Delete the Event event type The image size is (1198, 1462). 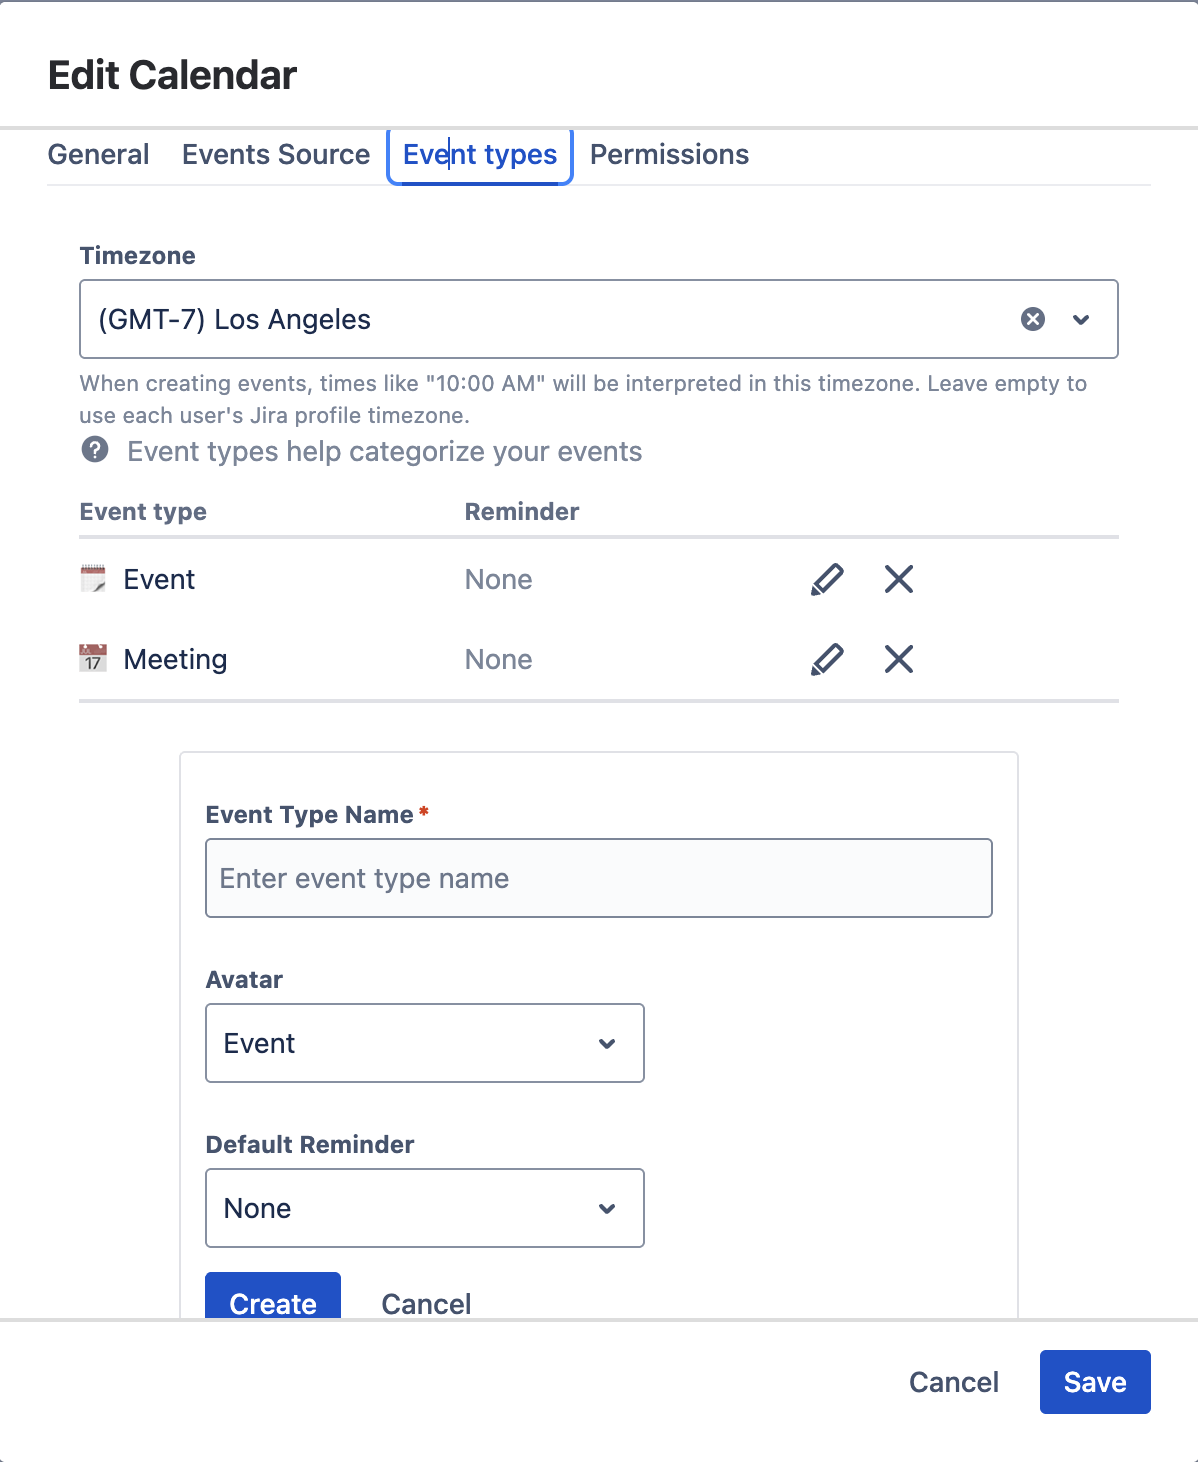pyautogui.click(x=897, y=579)
